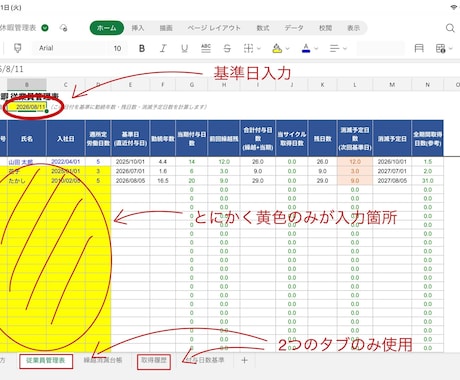This screenshot has height=380, width=460.
Task: Click the 氏名 header cell
Action: click(27, 138)
